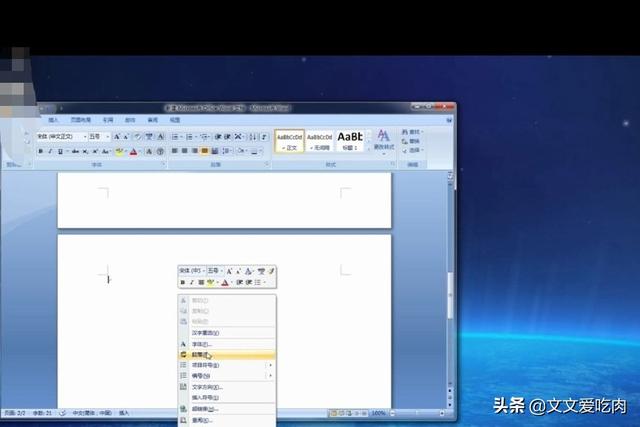This screenshot has height=427, width=640.
Task: Expand the 编号 (Numbering) submenu entry
Action: [x=227, y=376]
